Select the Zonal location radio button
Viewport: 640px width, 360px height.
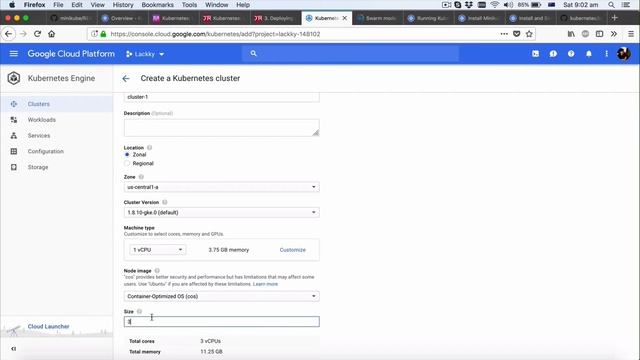127,155
